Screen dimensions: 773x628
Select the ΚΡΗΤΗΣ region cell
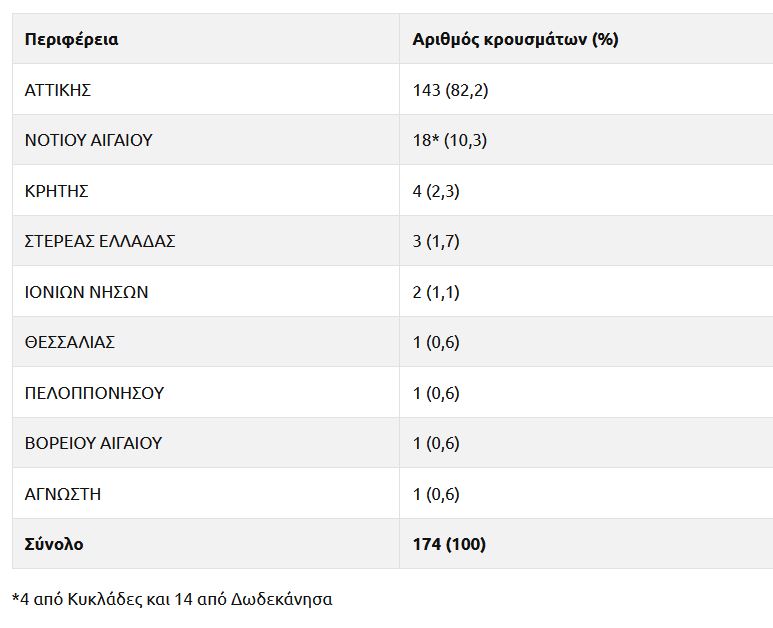56,191
